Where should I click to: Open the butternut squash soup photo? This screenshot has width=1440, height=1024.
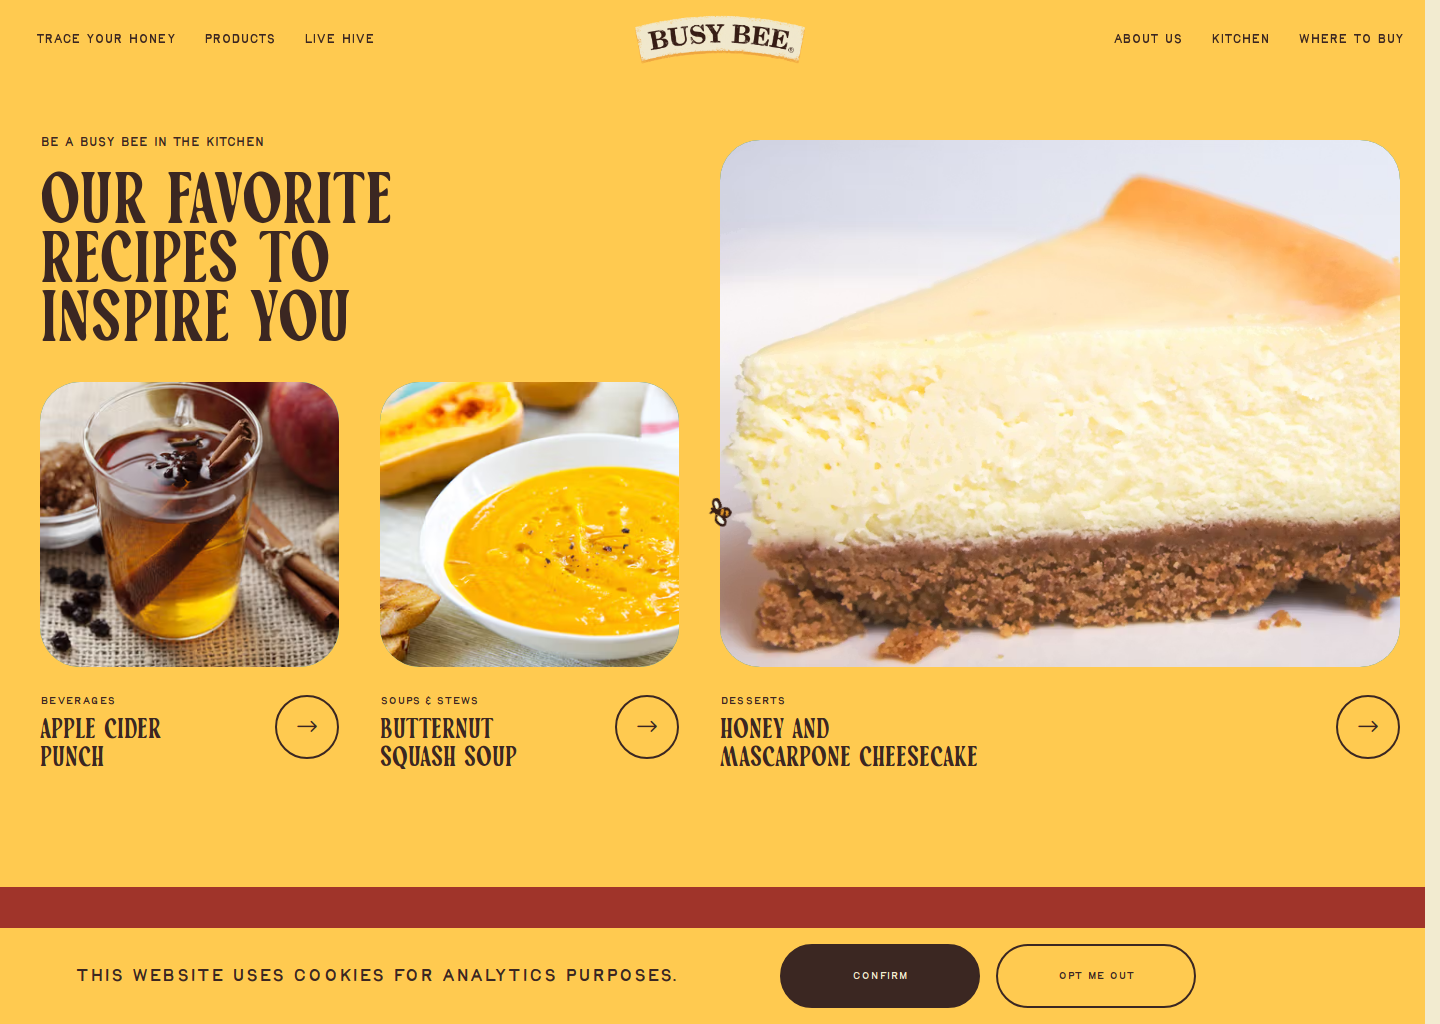click(530, 524)
